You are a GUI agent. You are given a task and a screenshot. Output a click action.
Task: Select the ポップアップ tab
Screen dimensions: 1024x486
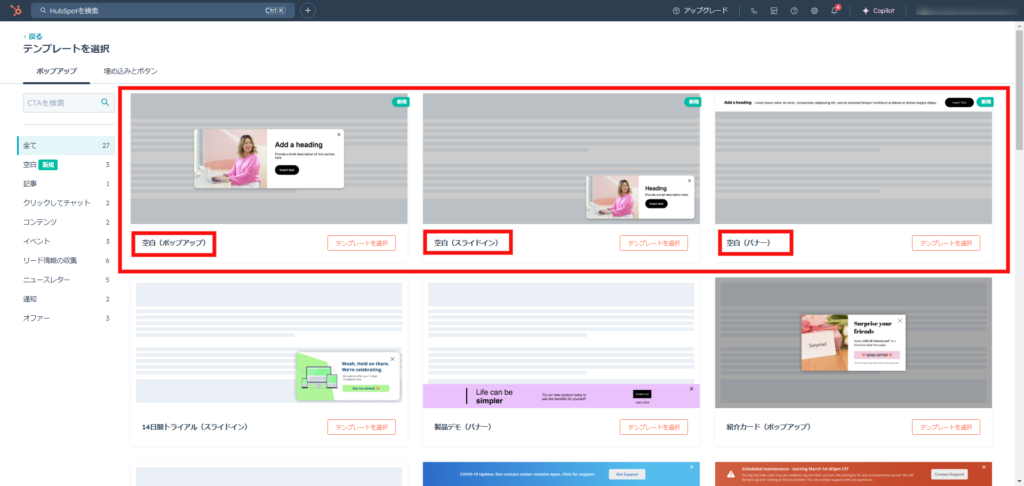click(56, 71)
